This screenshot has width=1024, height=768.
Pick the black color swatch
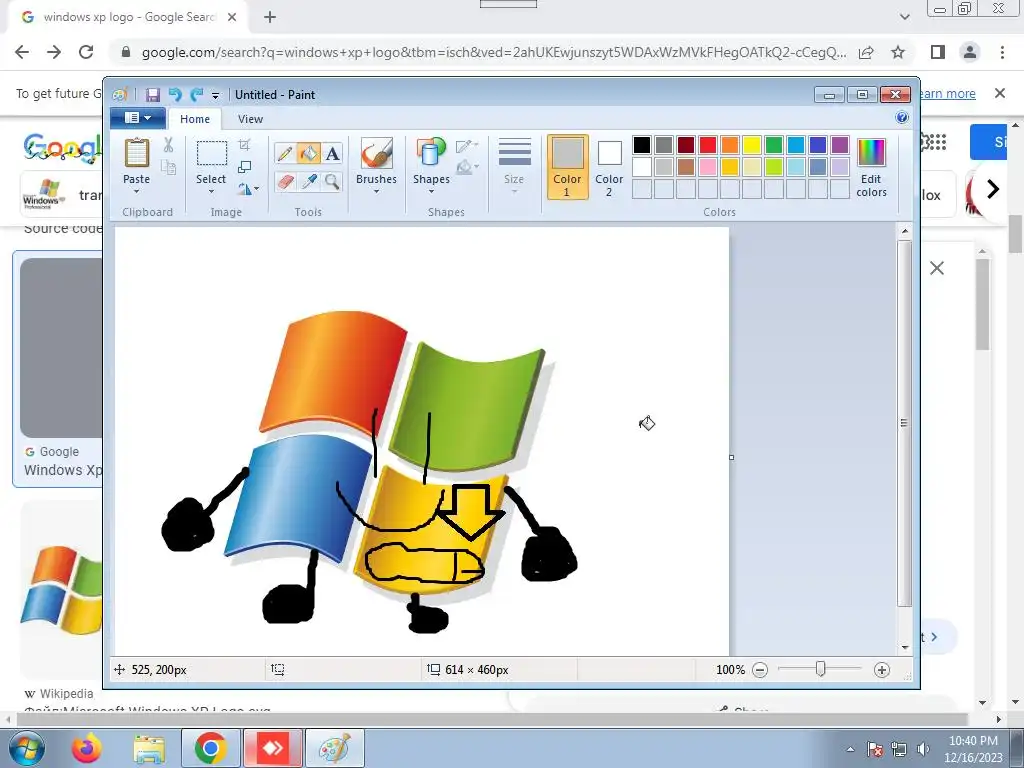pyautogui.click(x=642, y=145)
